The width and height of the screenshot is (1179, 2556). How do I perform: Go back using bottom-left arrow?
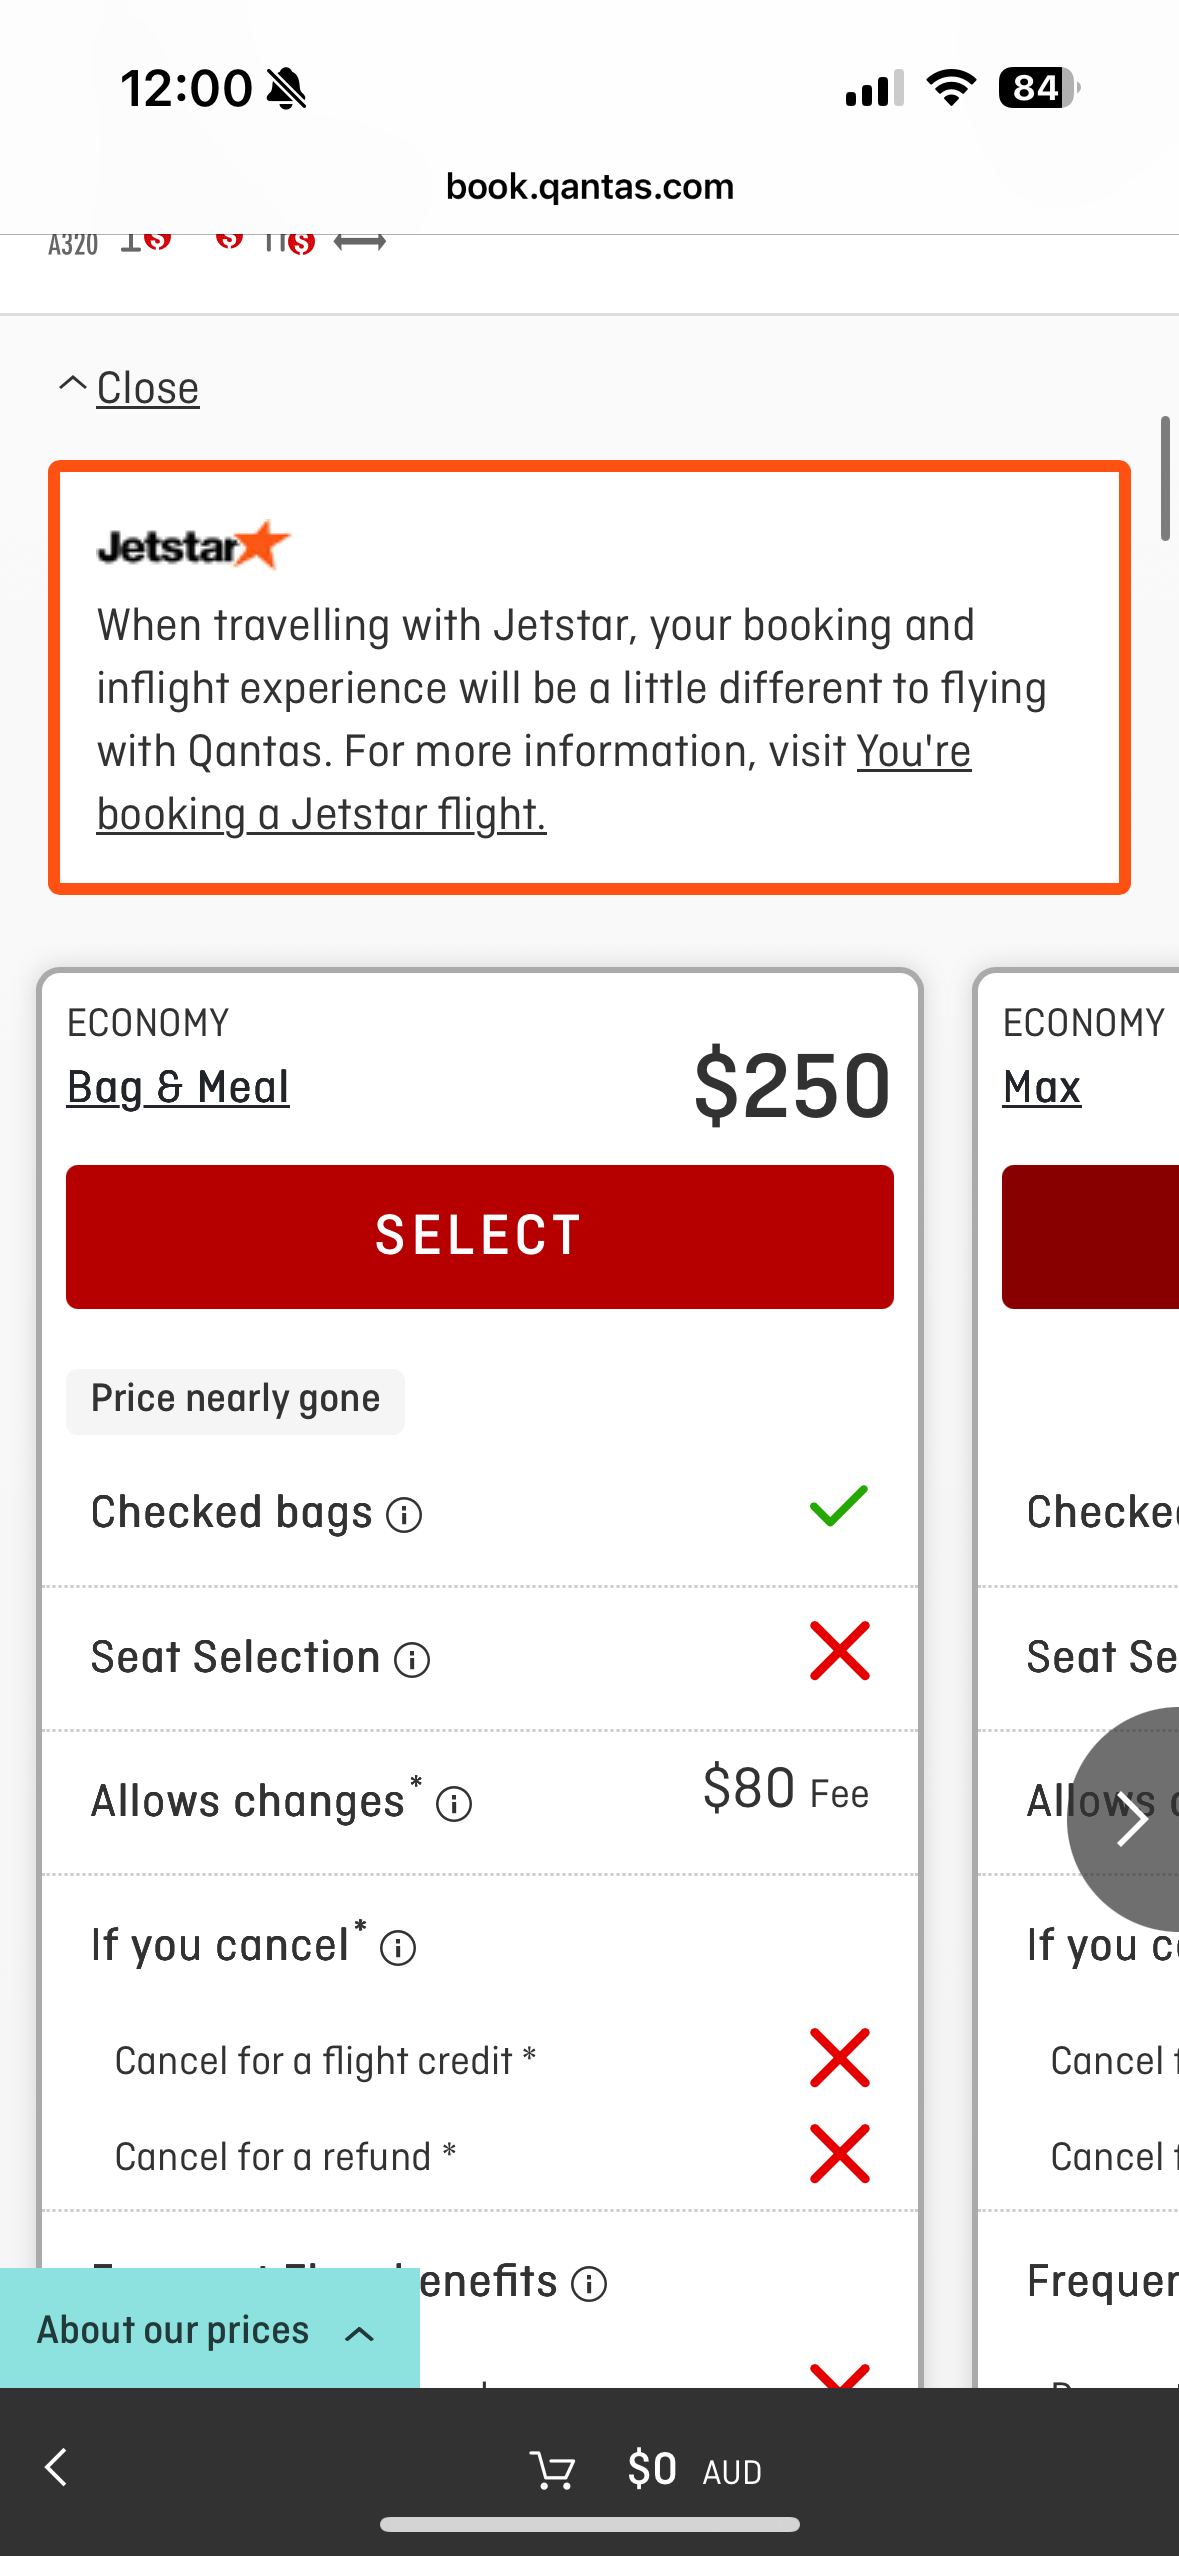pyautogui.click(x=57, y=2467)
